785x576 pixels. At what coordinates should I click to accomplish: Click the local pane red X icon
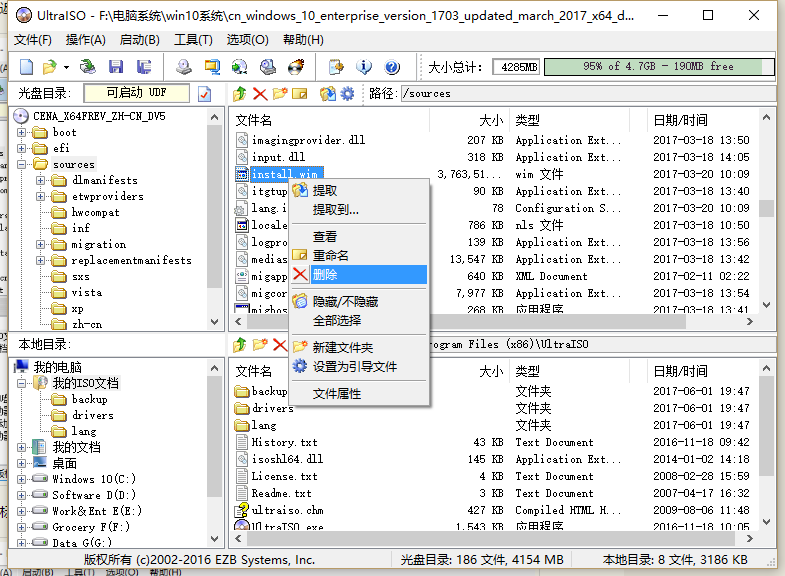(x=280, y=344)
